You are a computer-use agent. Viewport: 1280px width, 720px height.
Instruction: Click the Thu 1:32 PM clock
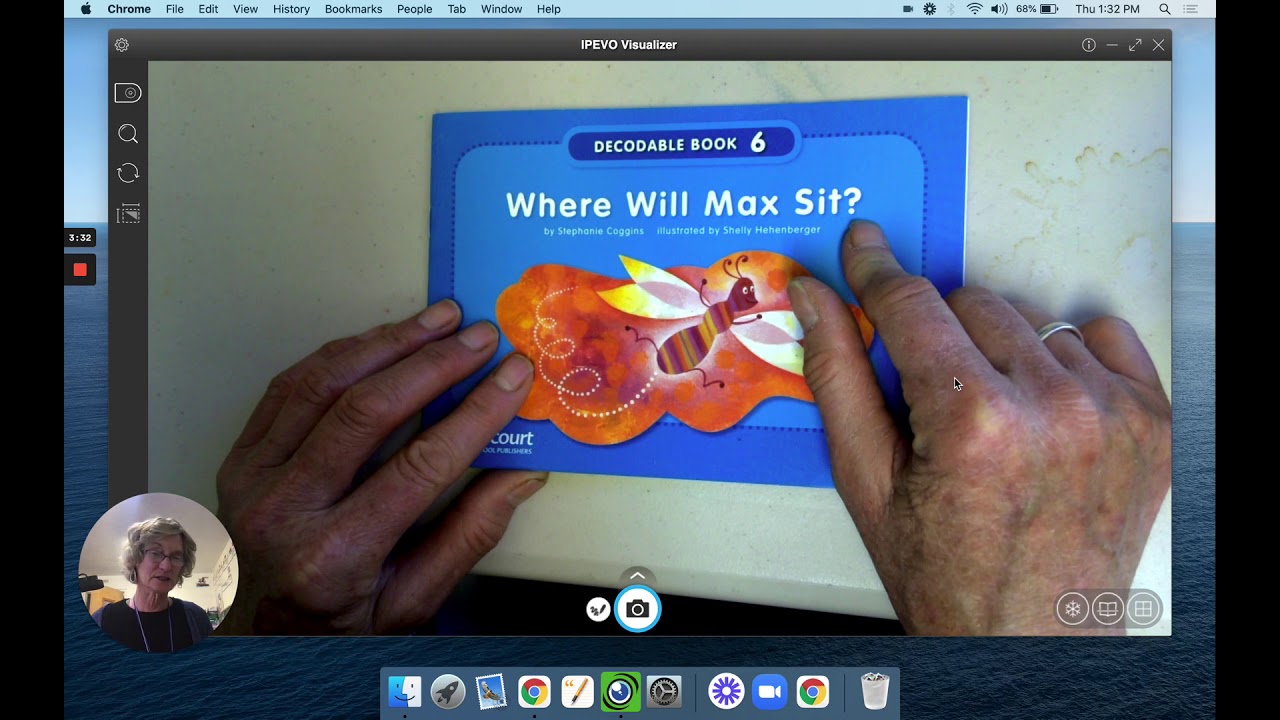tap(1107, 9)
